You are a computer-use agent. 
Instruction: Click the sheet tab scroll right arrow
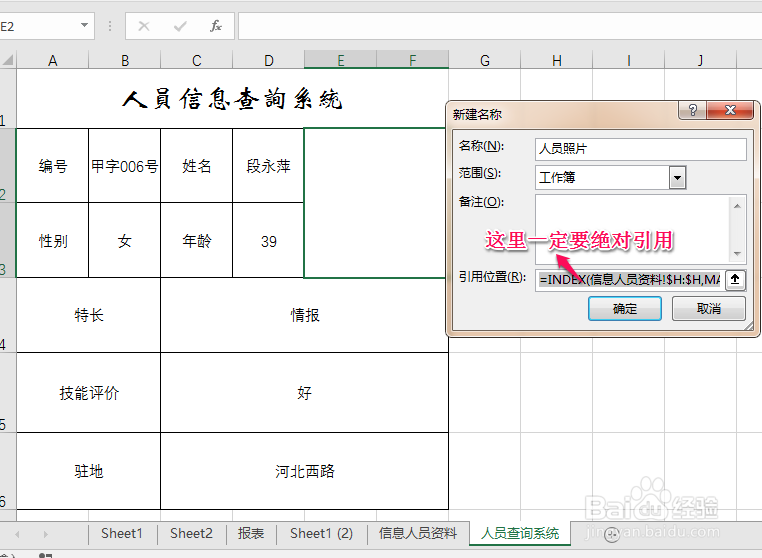tap(45, 534)
